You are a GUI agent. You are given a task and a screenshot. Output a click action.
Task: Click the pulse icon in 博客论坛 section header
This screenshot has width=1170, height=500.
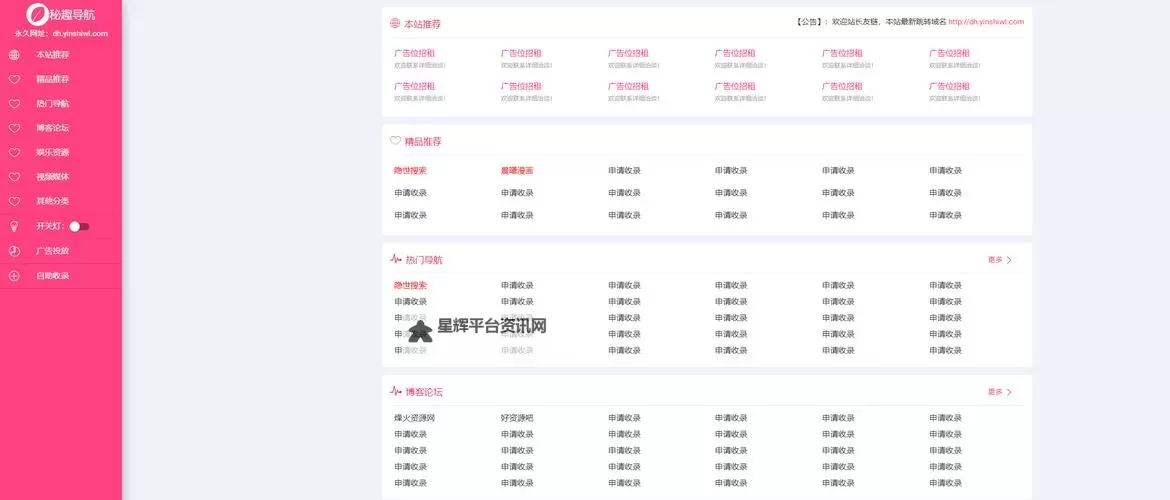tap(395, 391)
